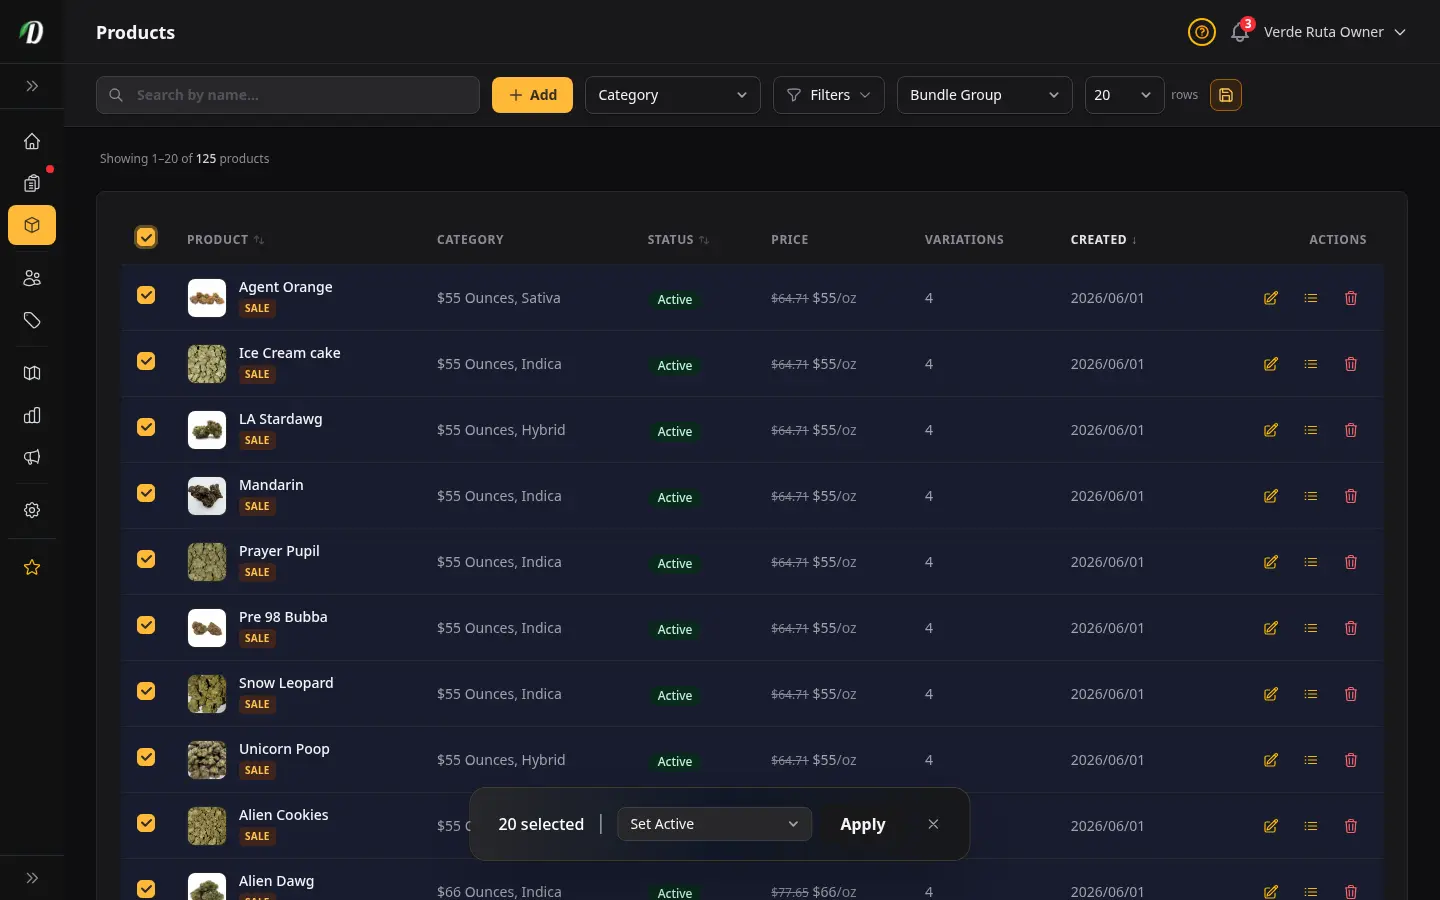Open variations list for LA Stardawg

1311,430
